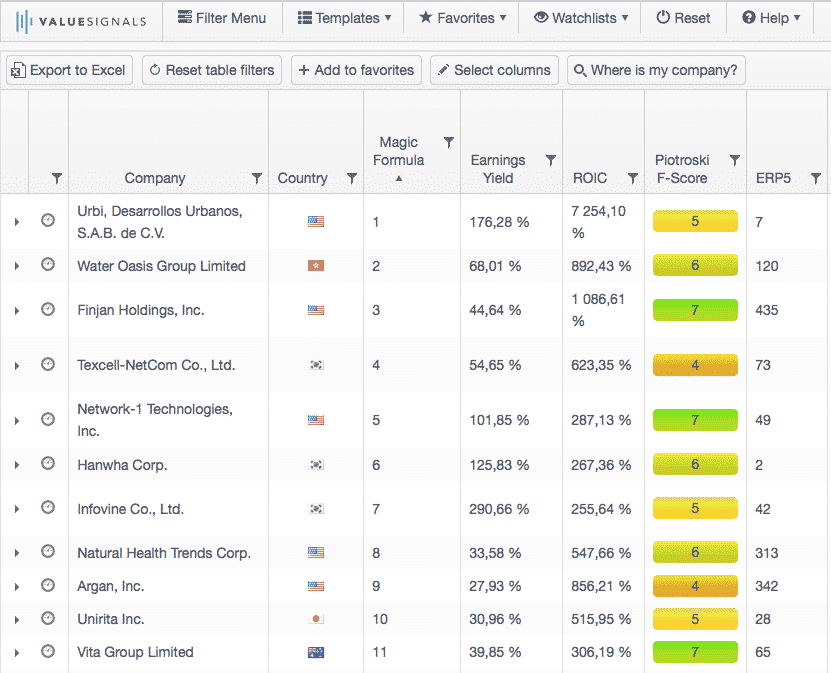
Task: Open filter icon in Earnings Yield column header
Action: [x=551, y=160]
